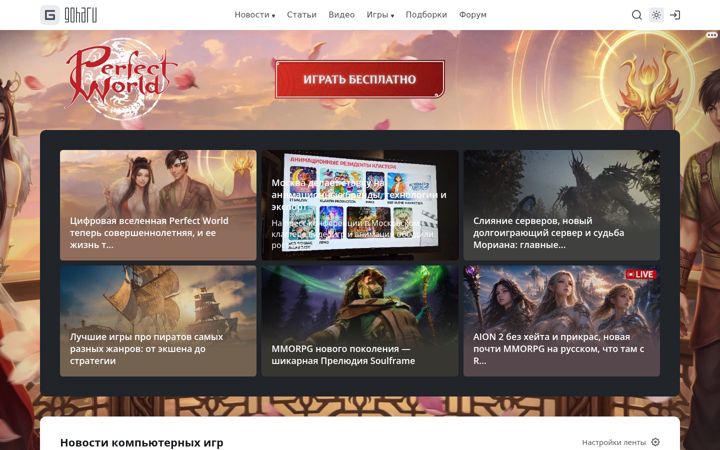
Task: Open the Статьи menu item
Action: pos(302,15)
